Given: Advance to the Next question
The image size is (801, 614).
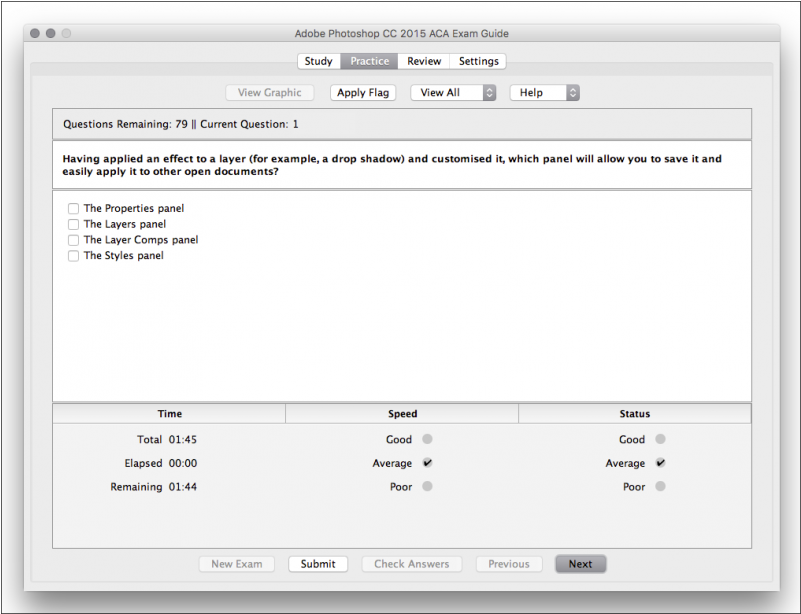Looking at the screenshot, I should coord(580,564).
